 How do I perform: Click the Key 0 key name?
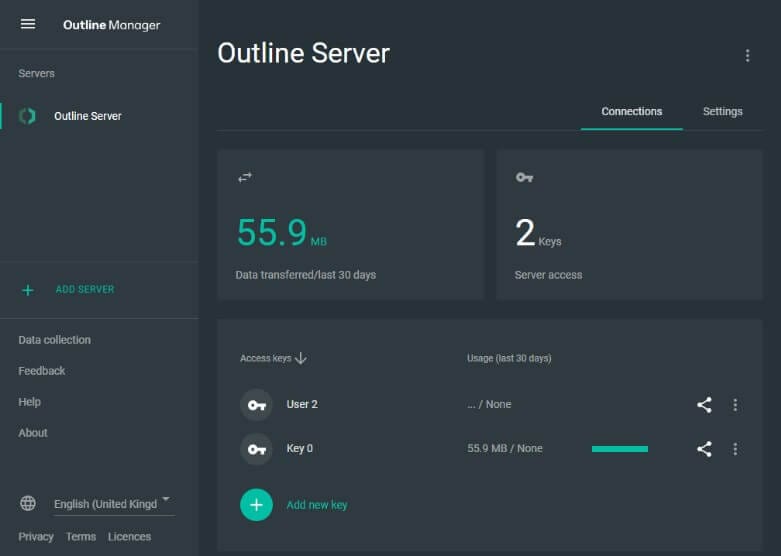click(x=299, y=448)
